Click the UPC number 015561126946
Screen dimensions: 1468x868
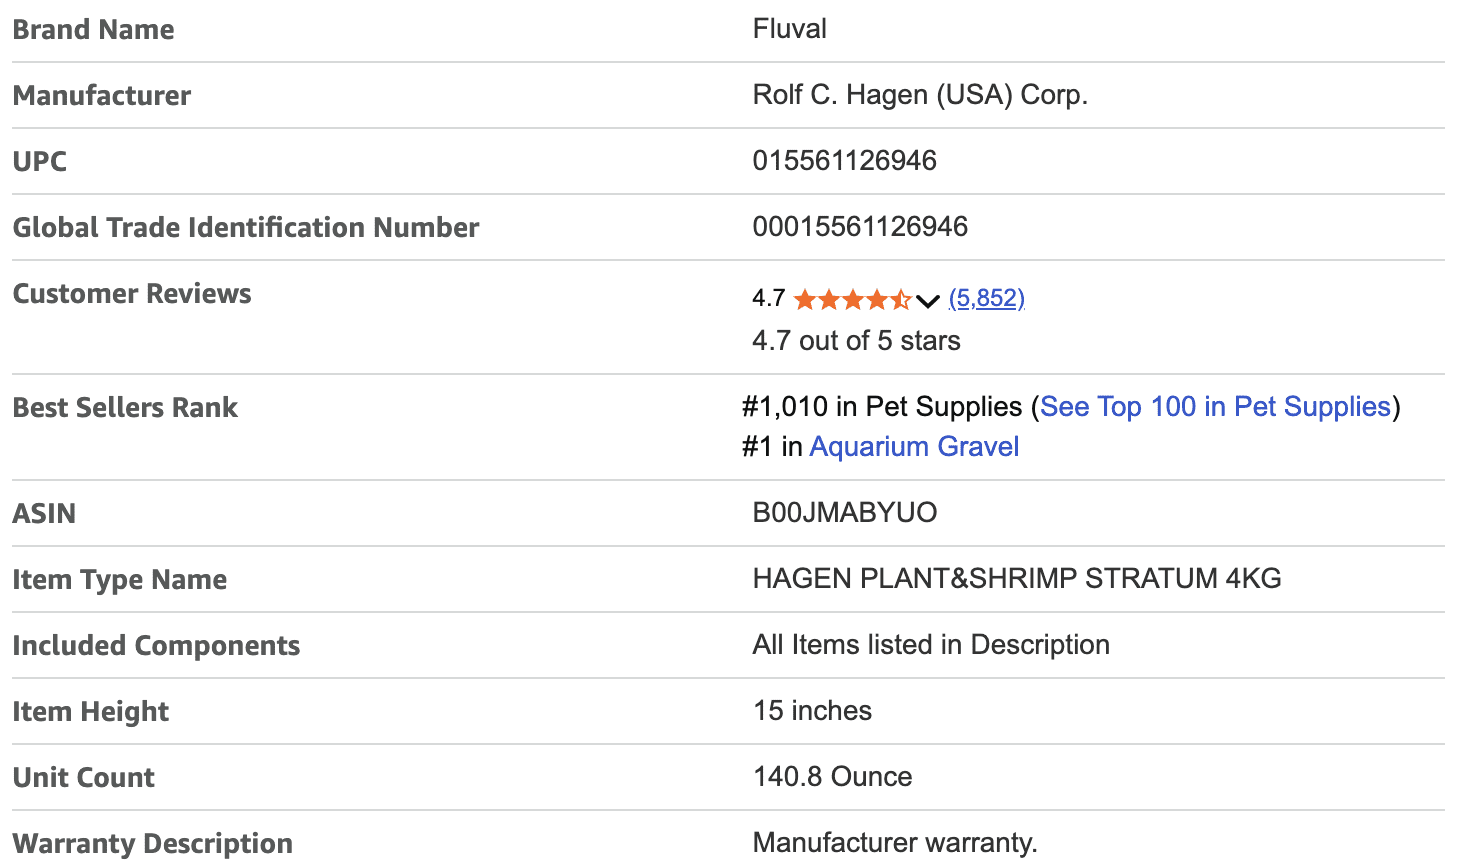[x=844, y=161]
